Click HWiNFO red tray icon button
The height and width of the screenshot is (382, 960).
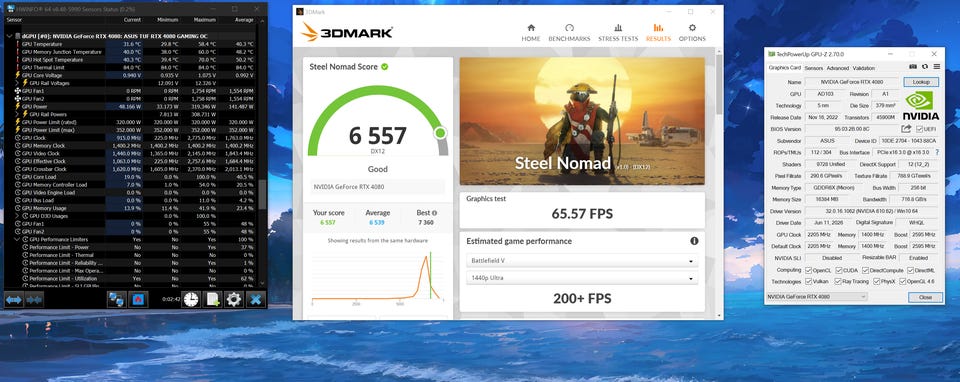pyautogui.click(x=138, y=299)
